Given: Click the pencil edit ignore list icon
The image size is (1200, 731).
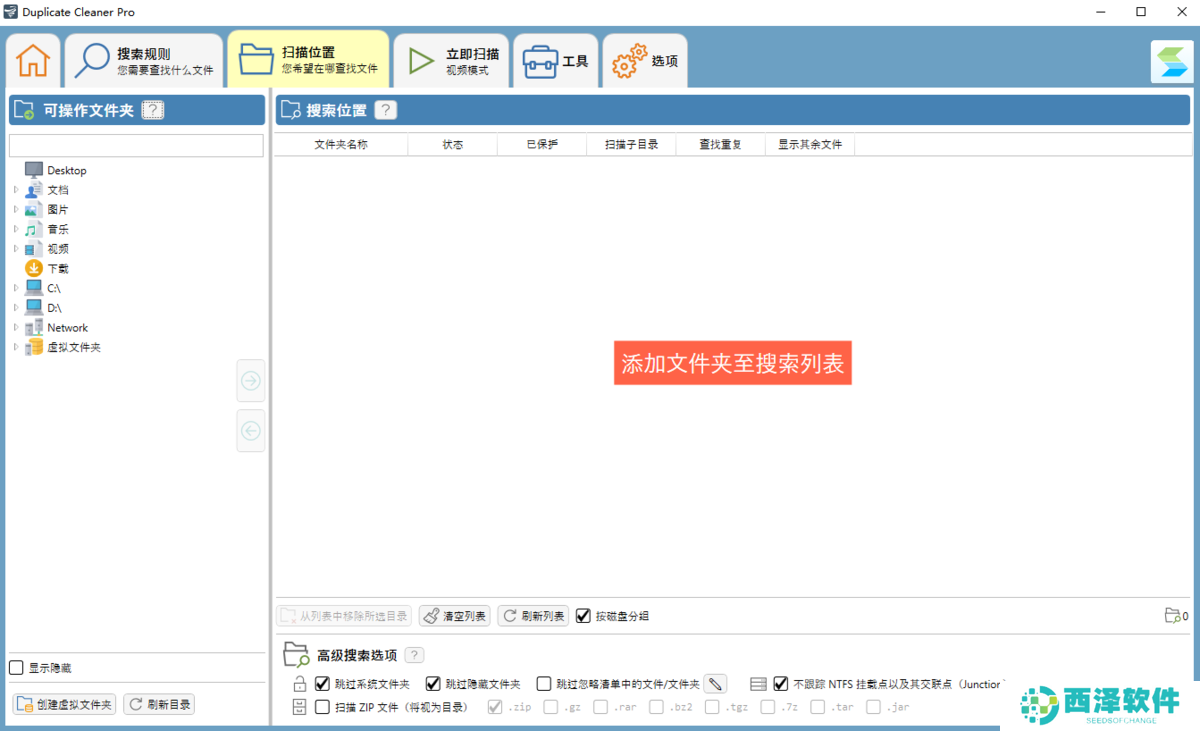Looking at the screenshot, I should (715, 684).
